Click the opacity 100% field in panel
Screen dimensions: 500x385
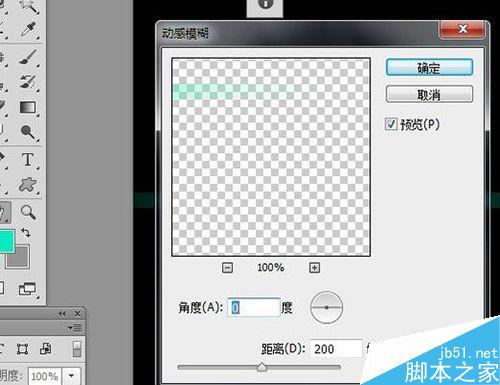click(x=45, y=376)
